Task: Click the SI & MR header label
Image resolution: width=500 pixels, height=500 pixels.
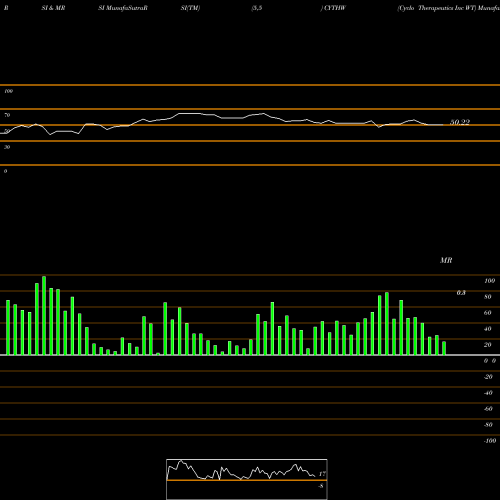Action: (53, 8)
